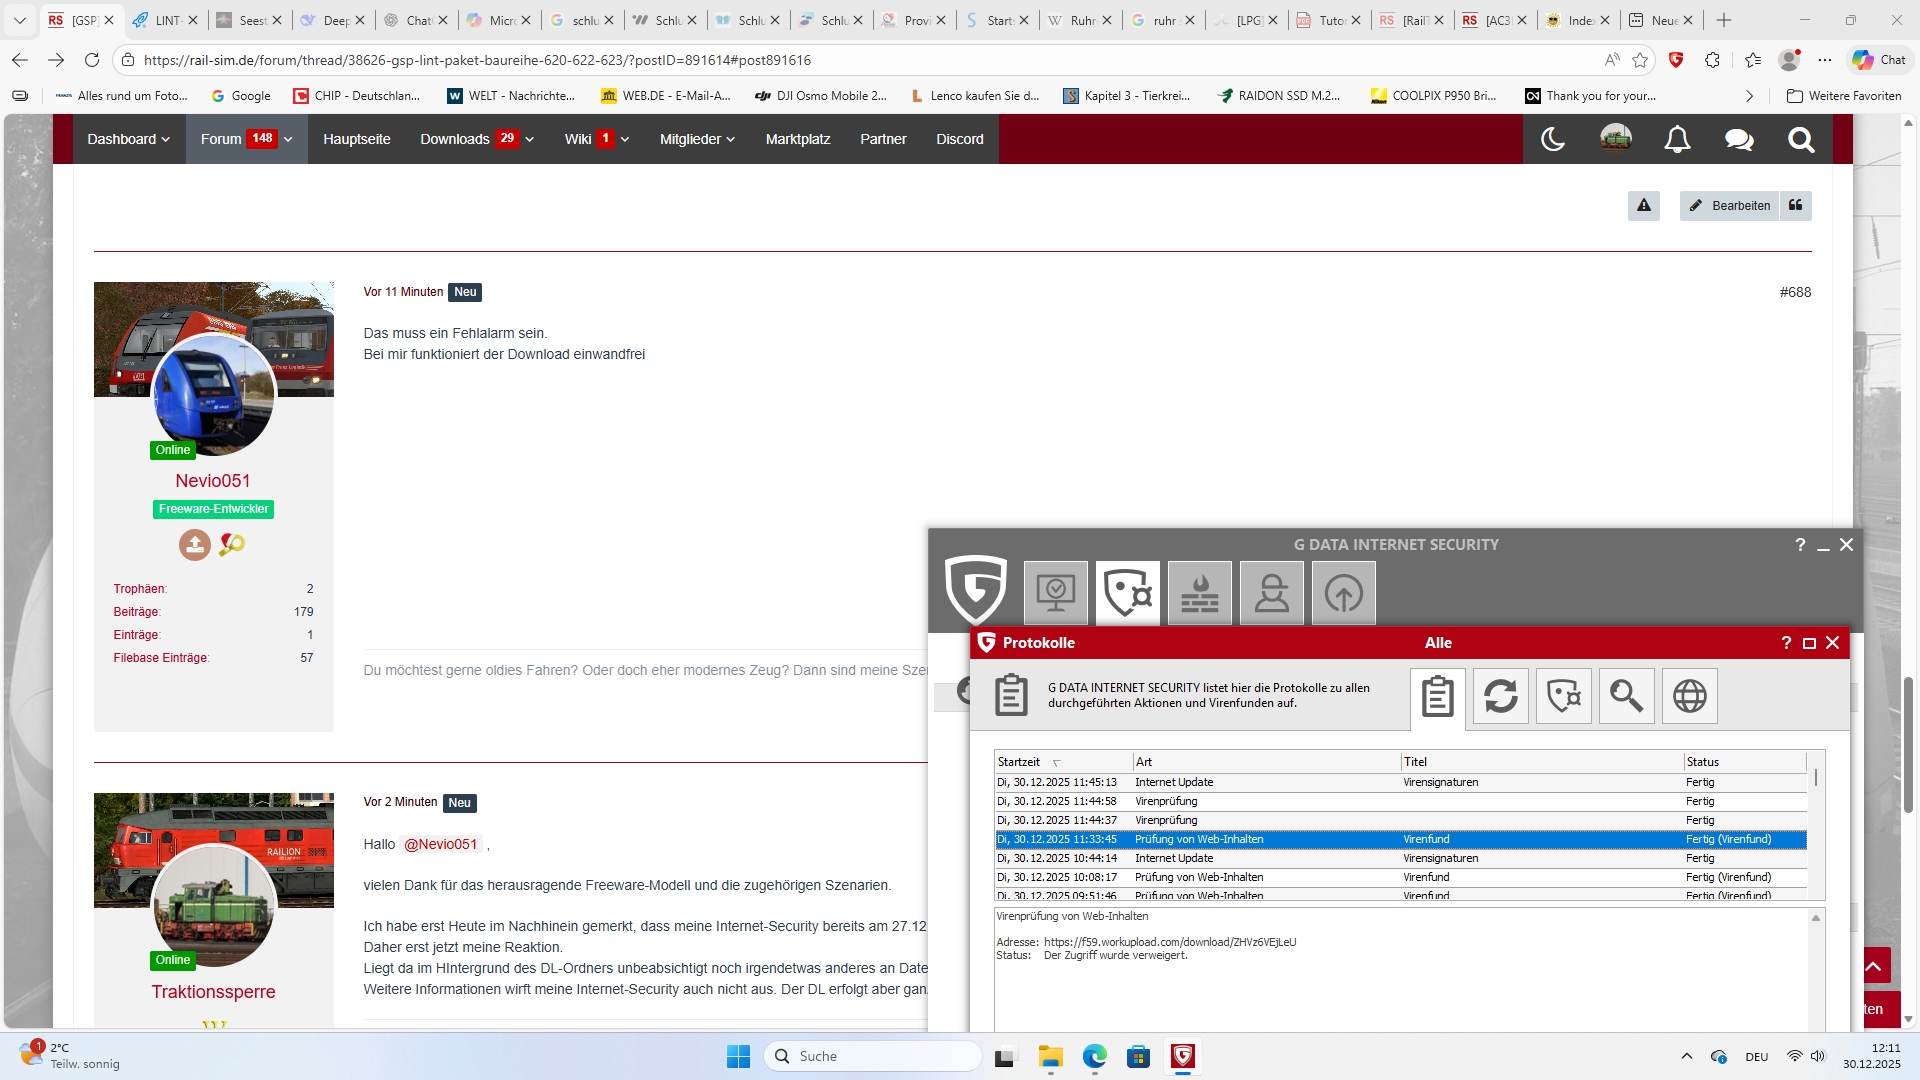Viewport: 1920px width, 1080px height.
Task: Sort log by Startzeit column header
Action: tap(1019, 762)
